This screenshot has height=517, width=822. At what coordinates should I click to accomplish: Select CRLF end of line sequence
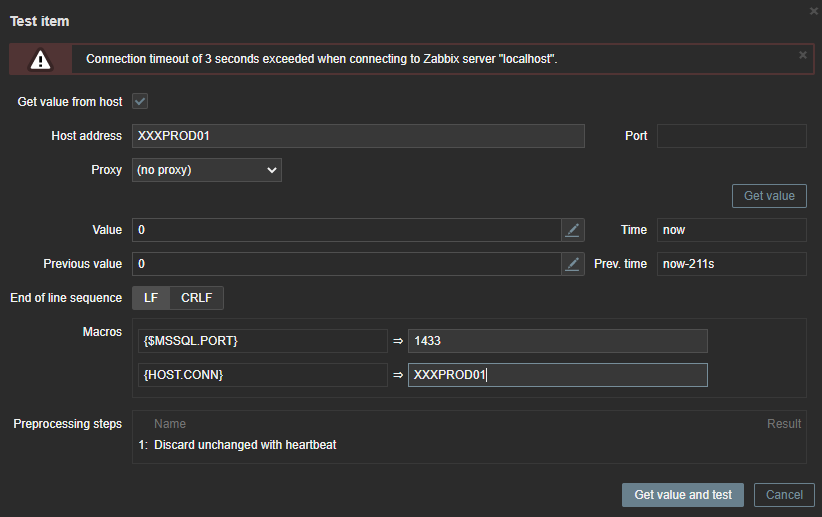coord(197,298)
